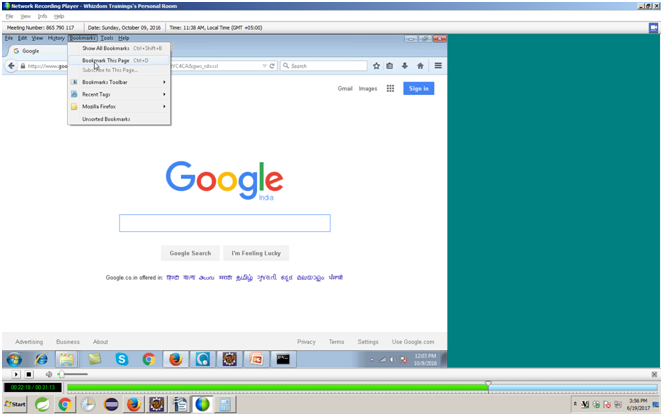Open Firefox History menu
Viewport: 663px width, 416px height.
[x=56, y=38]
